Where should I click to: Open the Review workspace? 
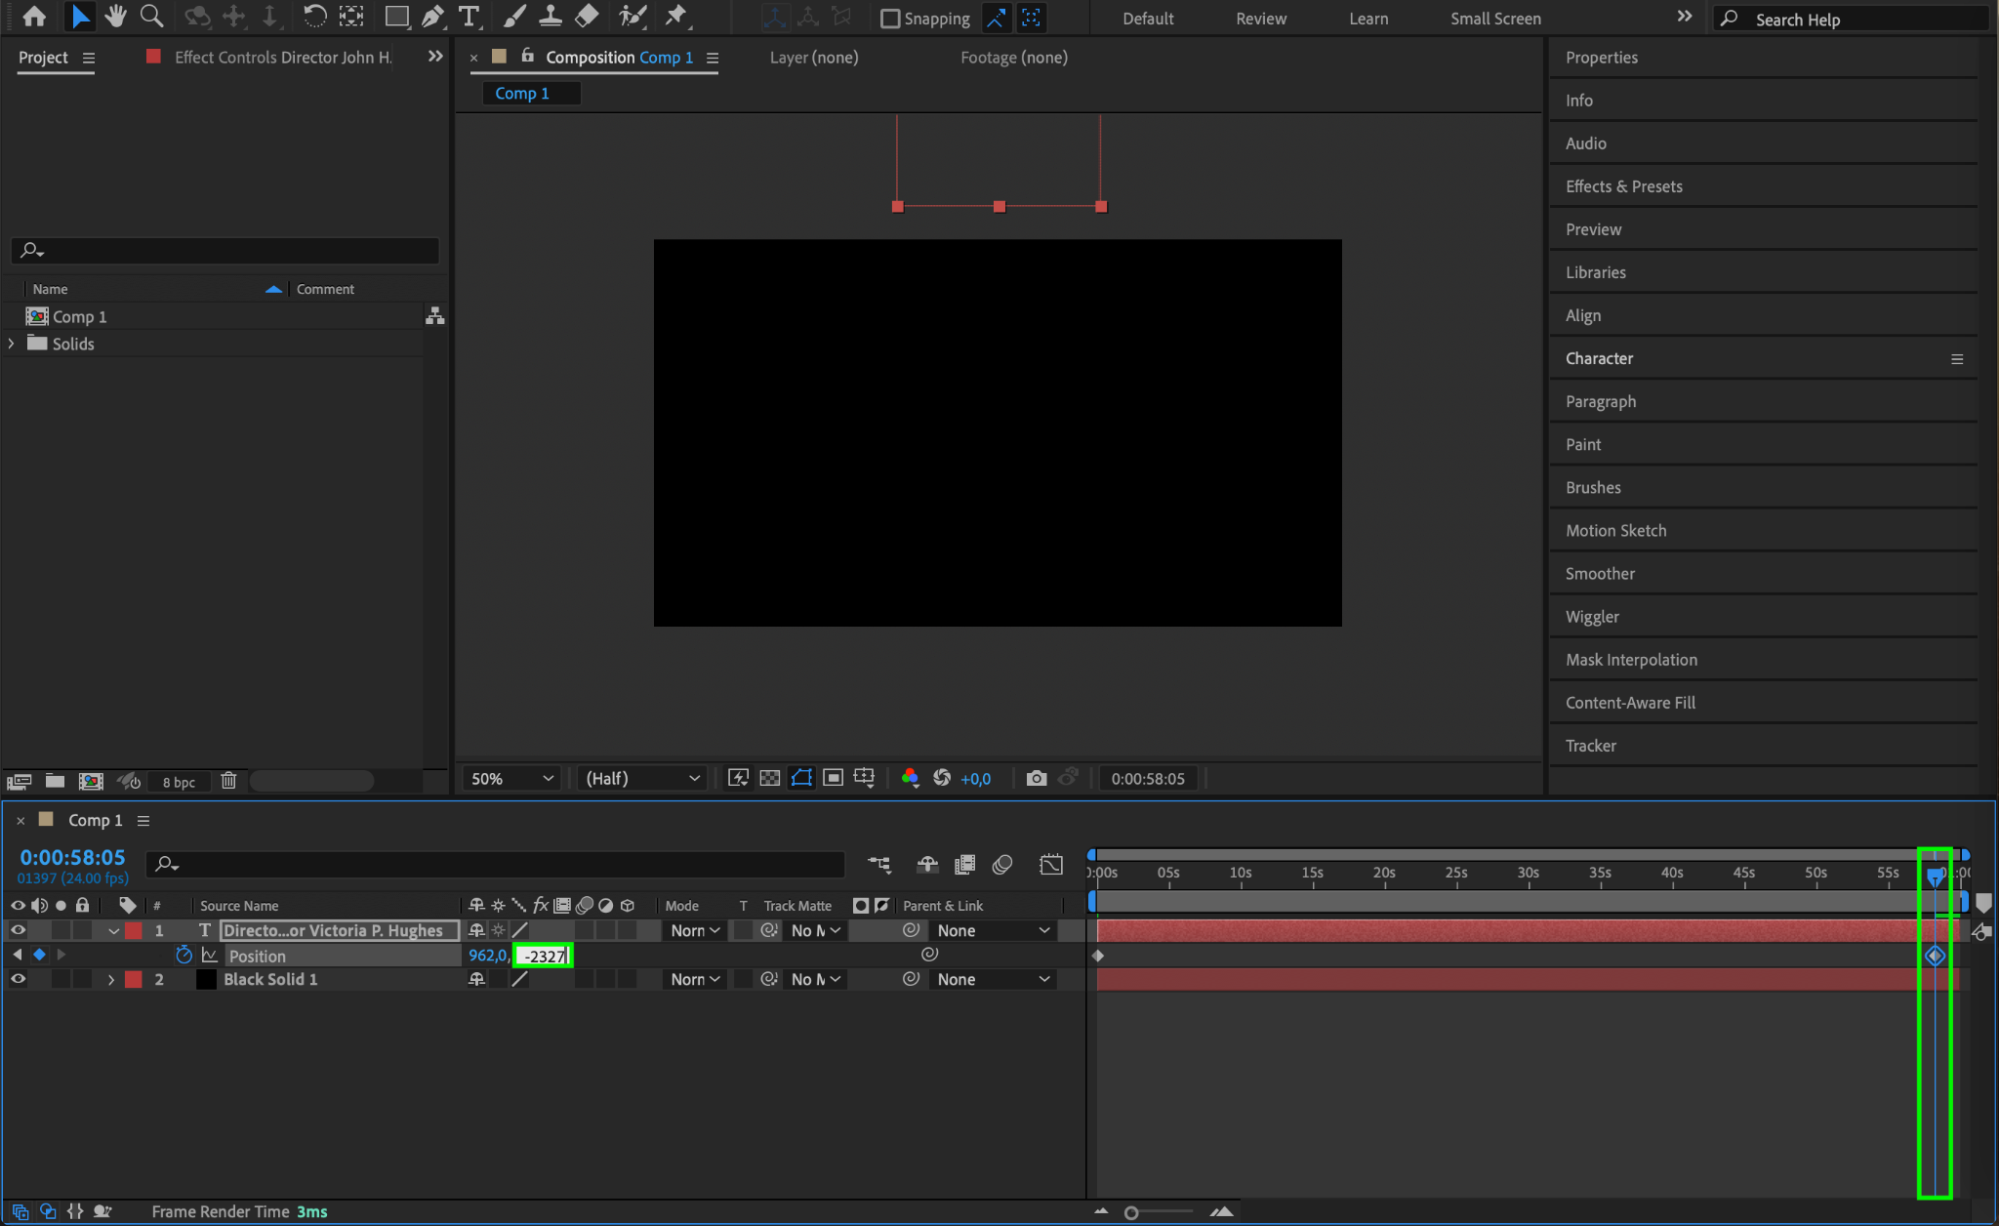pyautogui.click(x=1260, y=18)
